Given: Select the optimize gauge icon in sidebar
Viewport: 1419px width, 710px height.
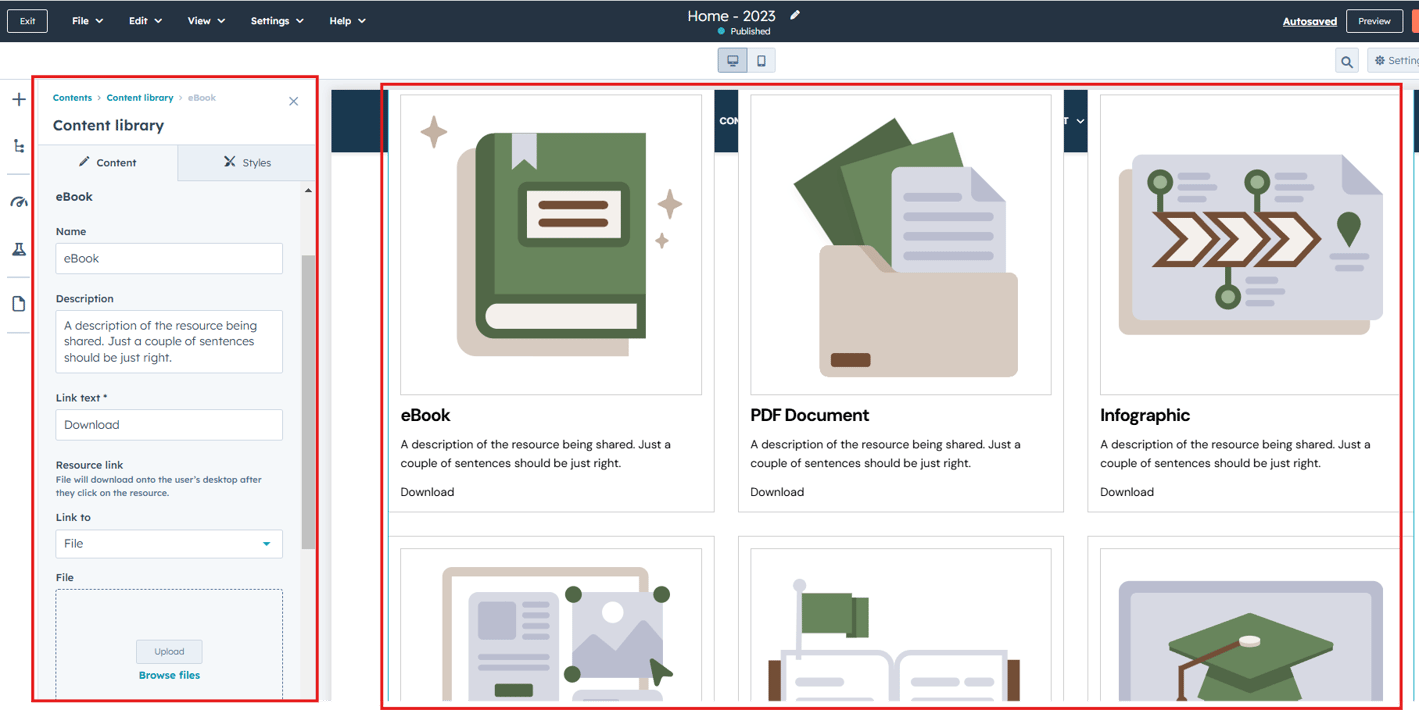Looking at the screenshot, I should pyautogui.click(x=18, y=202).
